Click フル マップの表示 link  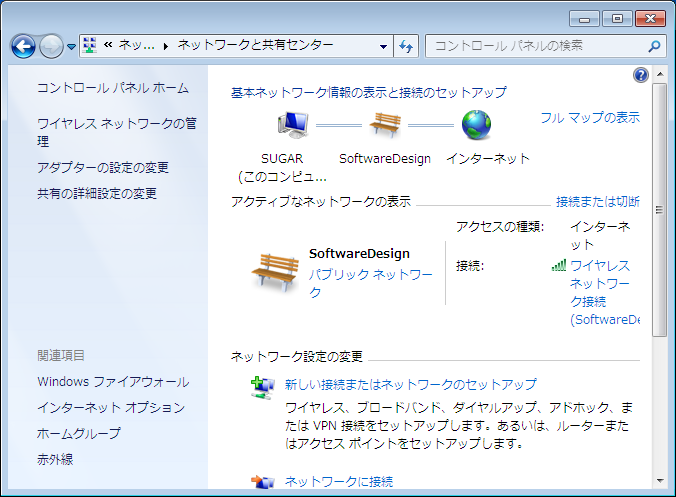(590, 117)
